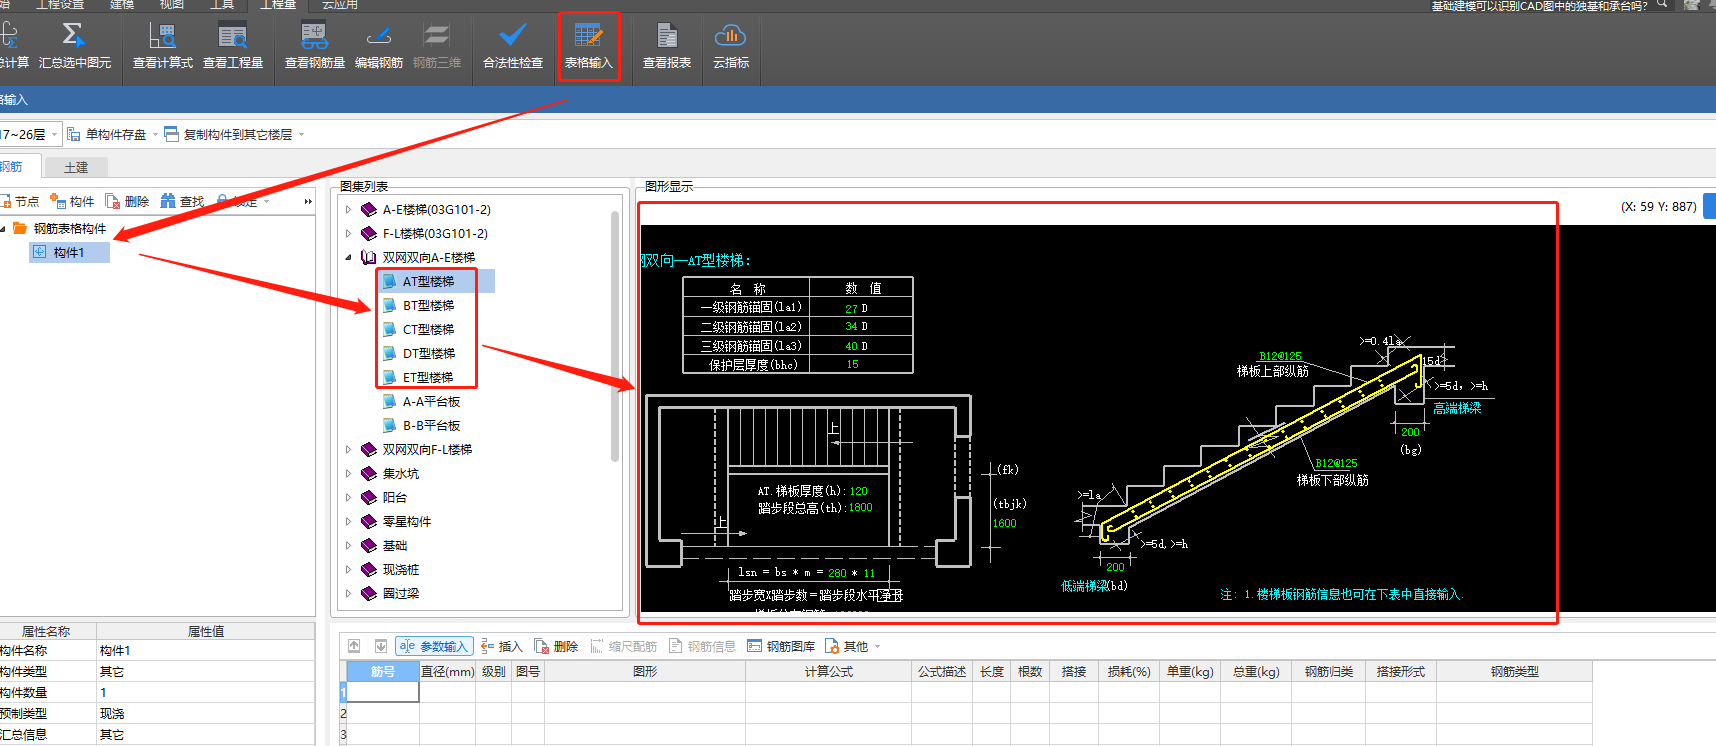Select AT型楼梯 in the atlas list

pyautogui.click(x=428, y=281)
